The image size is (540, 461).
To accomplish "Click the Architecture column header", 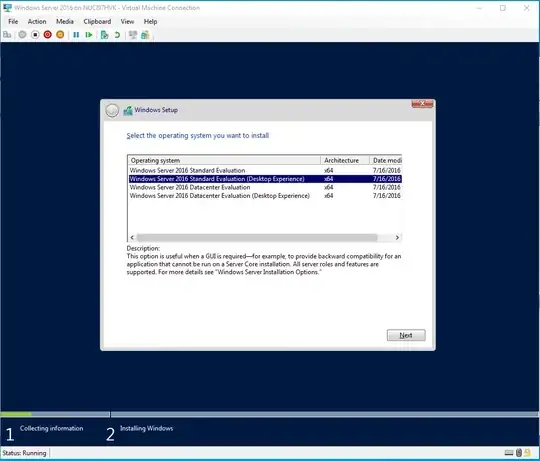I will [345, 160].
